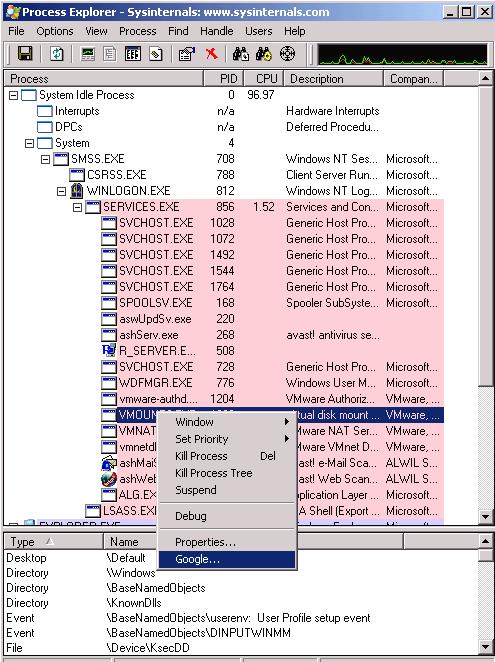Click the second binoculars Find icon
Screen dimensions: 495x662
tap(264, 54)
